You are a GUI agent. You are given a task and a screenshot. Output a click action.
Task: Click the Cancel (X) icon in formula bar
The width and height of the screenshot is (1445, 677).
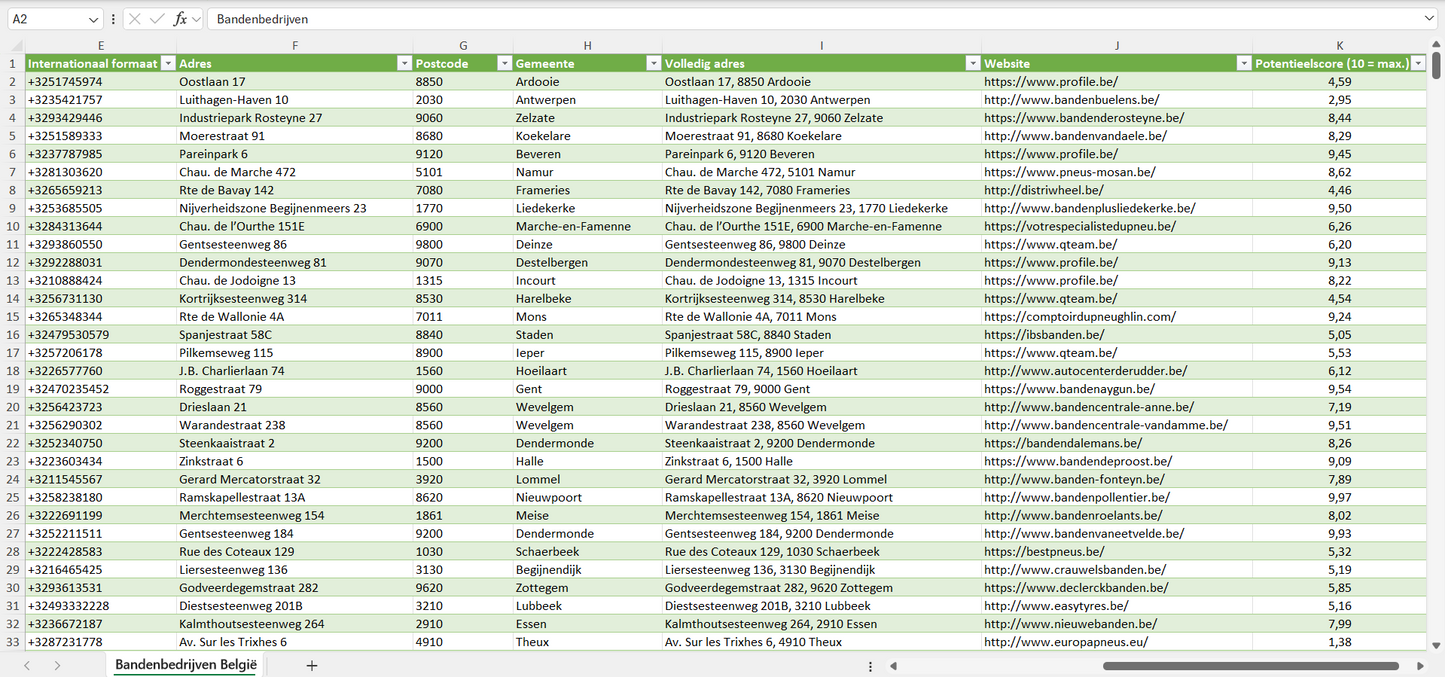pos(135,19)
